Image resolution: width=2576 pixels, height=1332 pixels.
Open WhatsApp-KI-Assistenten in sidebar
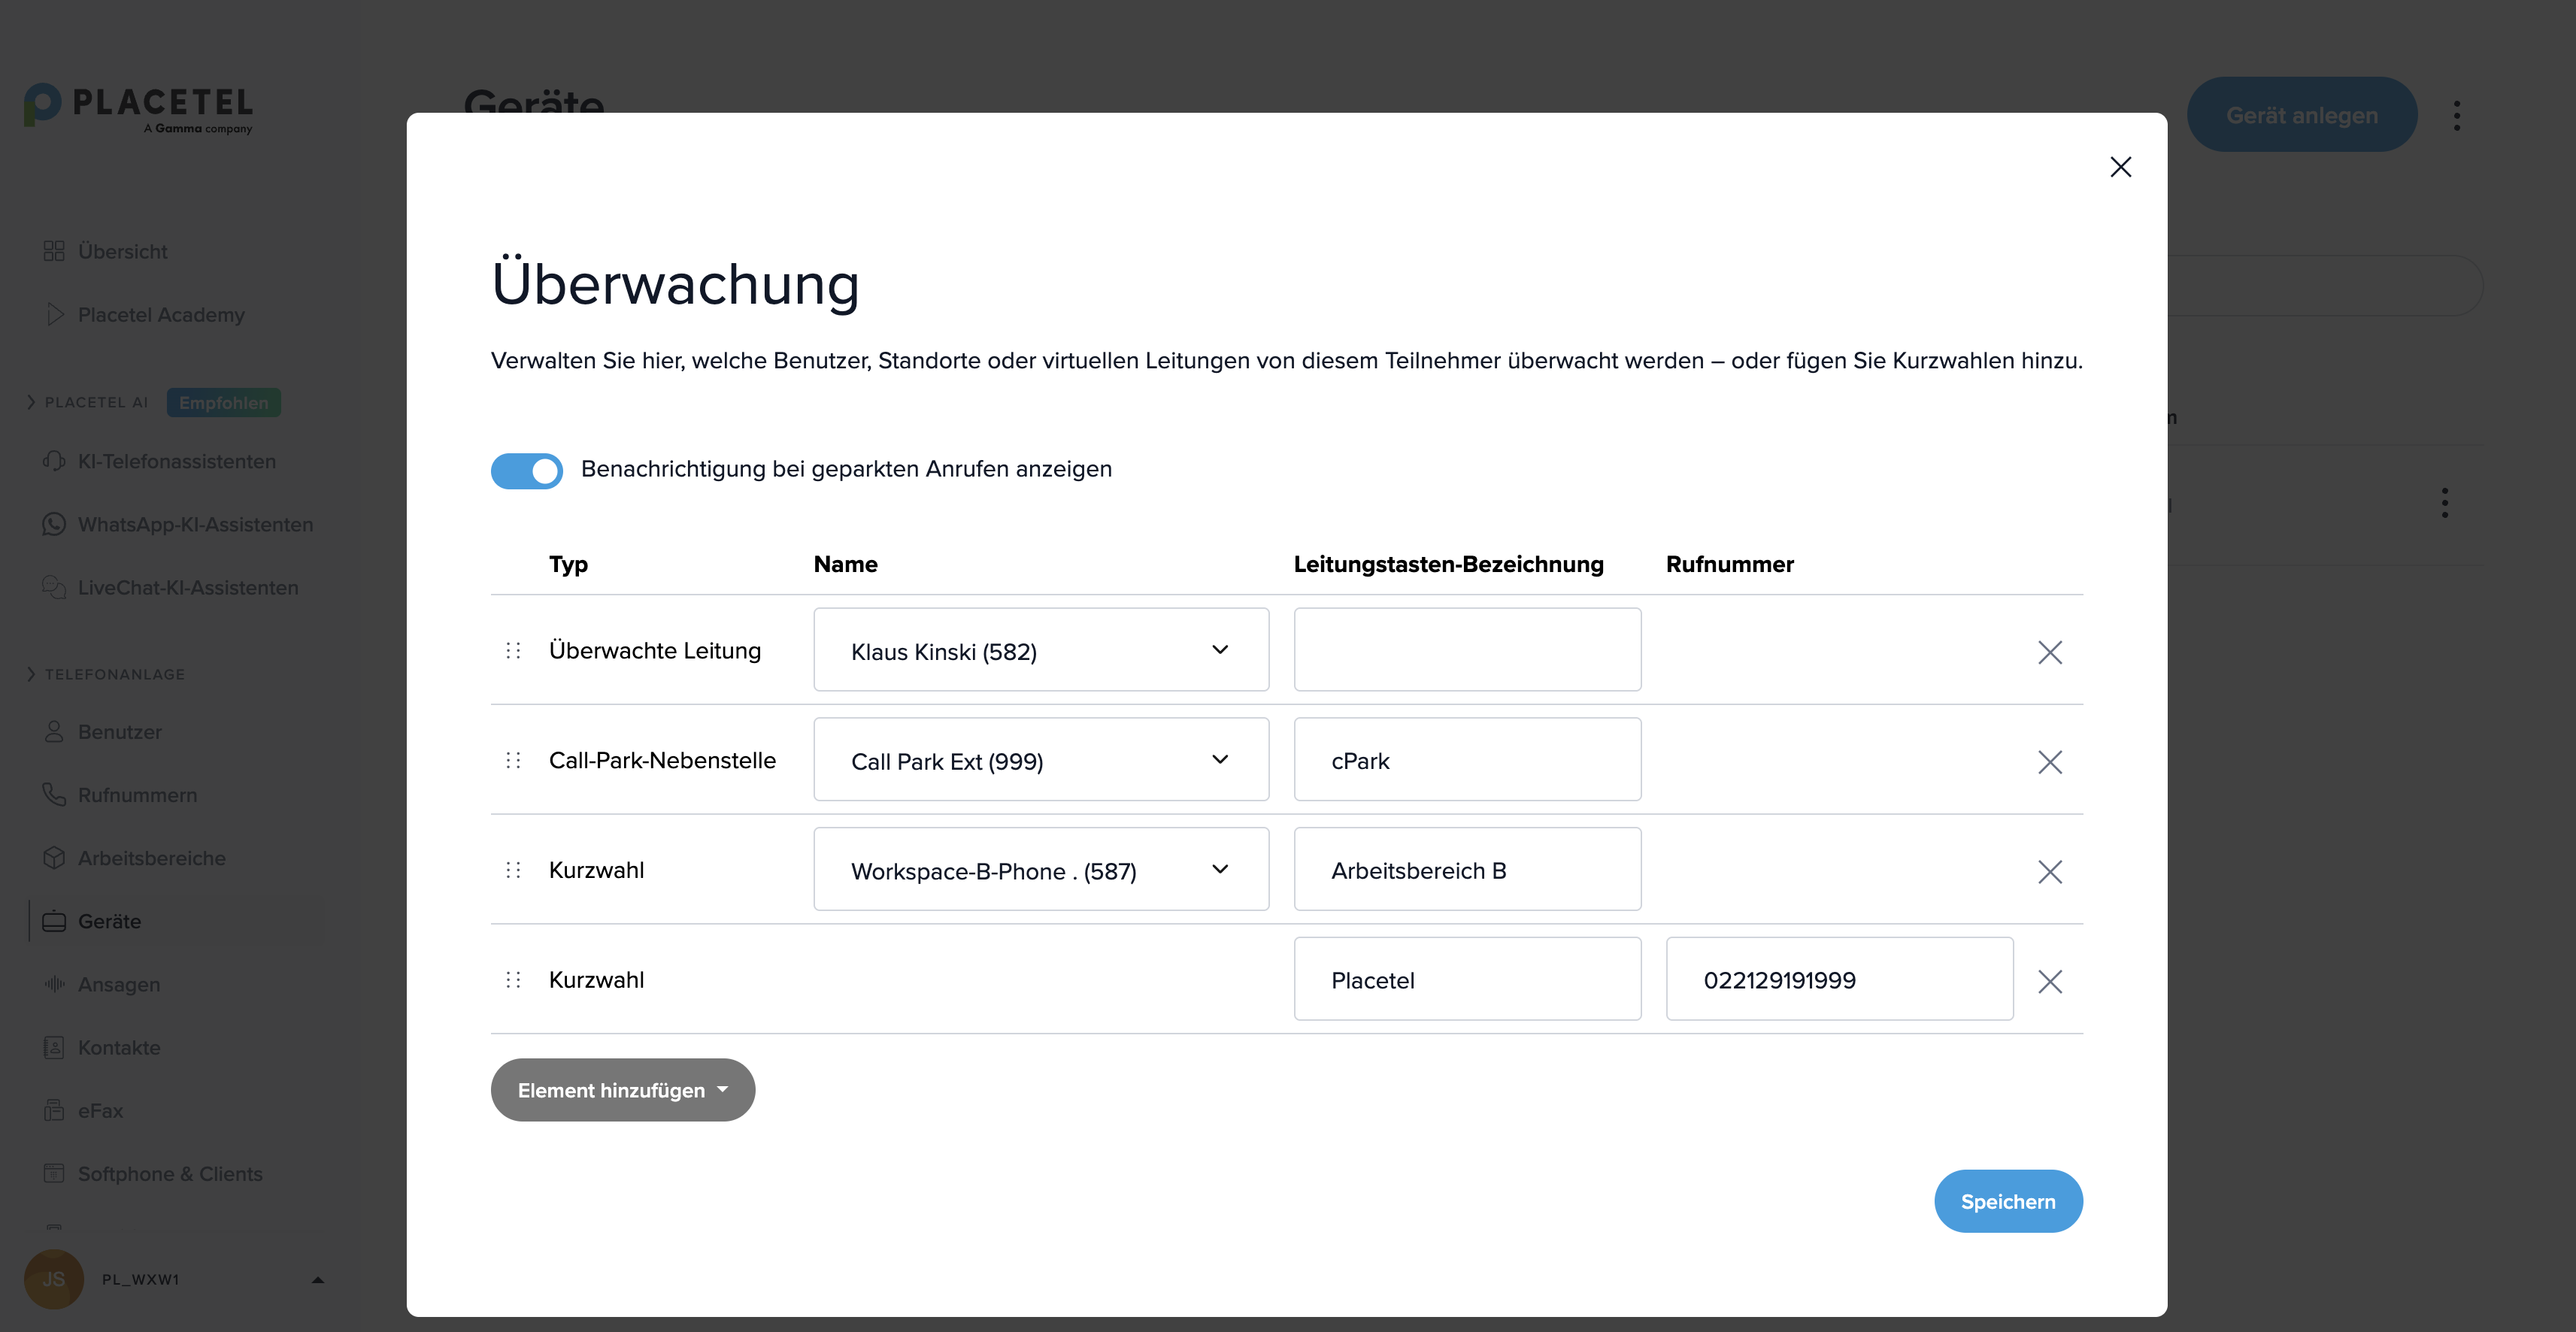pos(195,525)
